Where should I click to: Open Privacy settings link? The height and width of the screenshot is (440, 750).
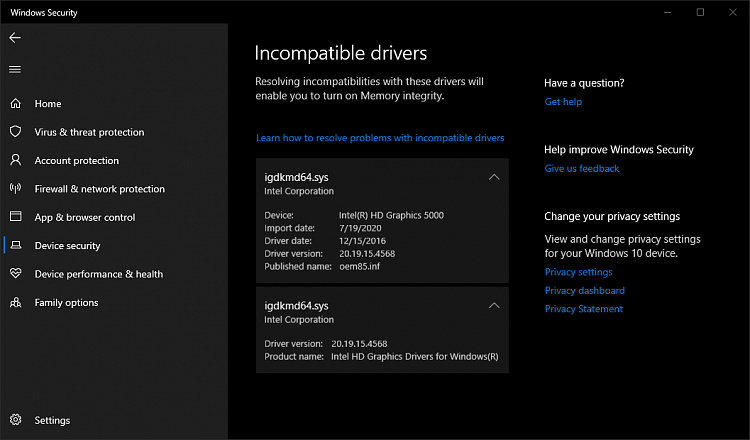coord(578,272)
